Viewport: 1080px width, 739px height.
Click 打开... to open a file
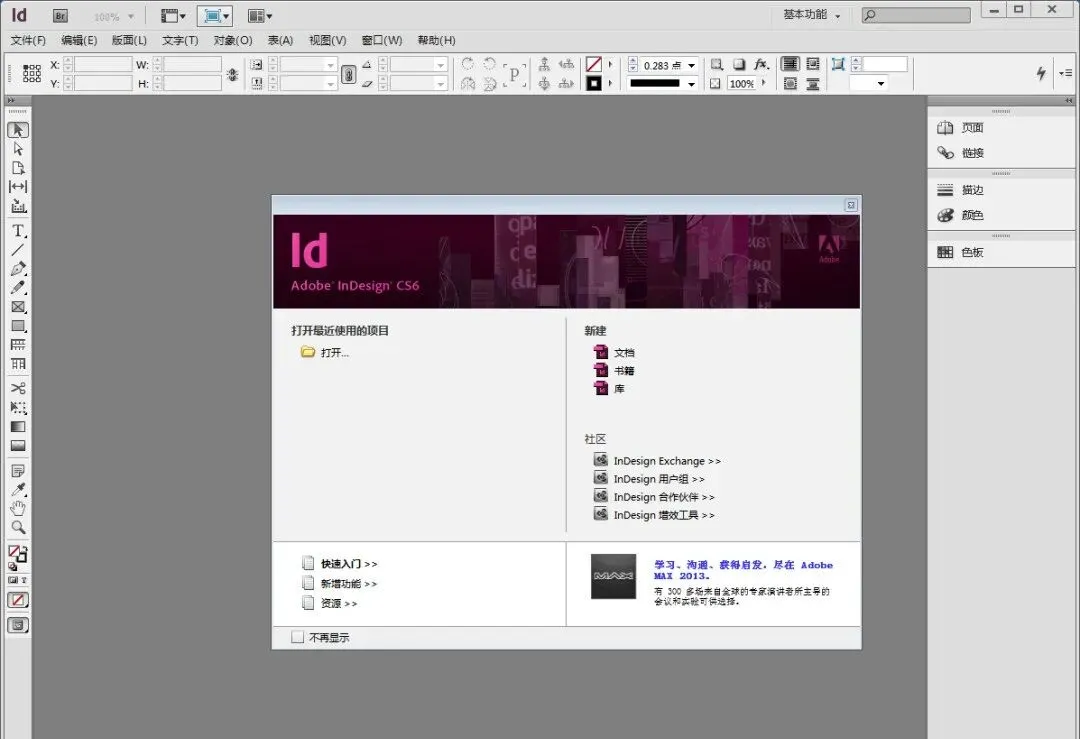pos(326,353)
